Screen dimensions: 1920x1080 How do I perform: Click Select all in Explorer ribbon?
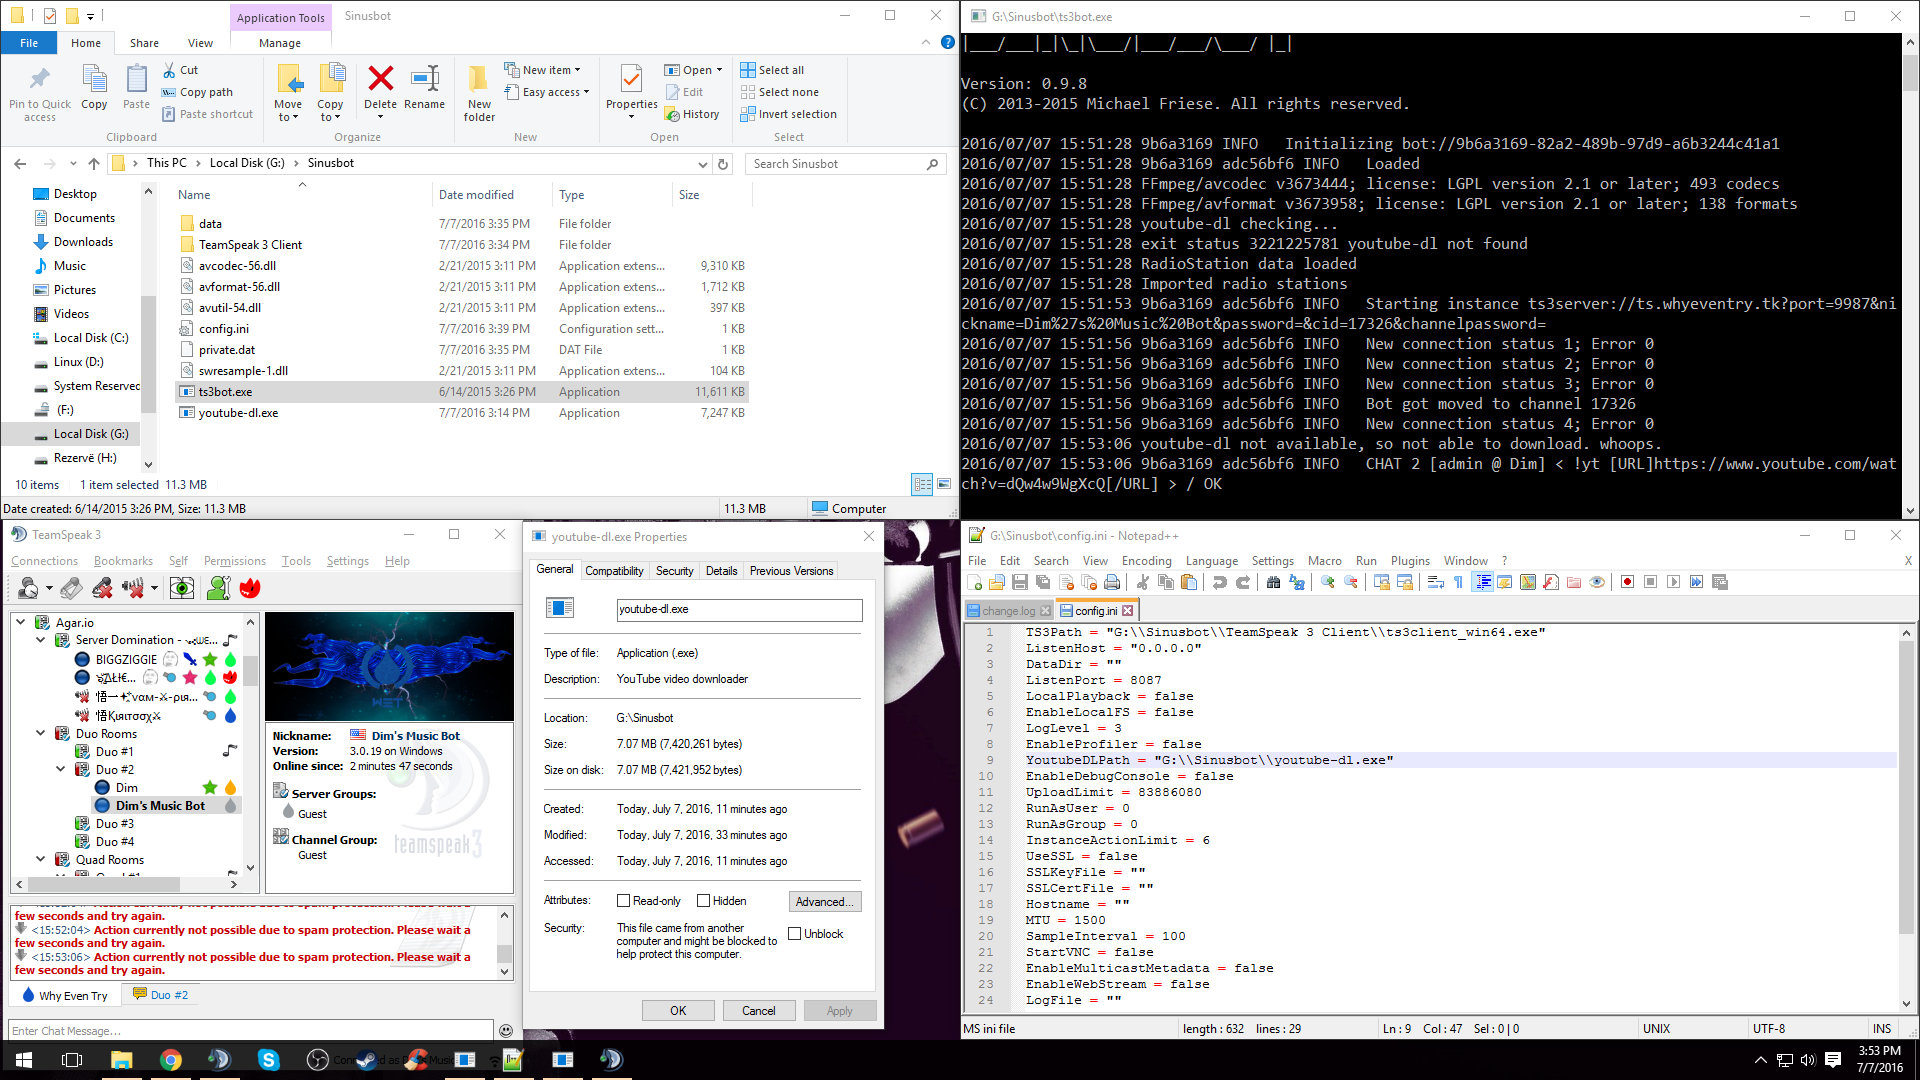[772, 70]
